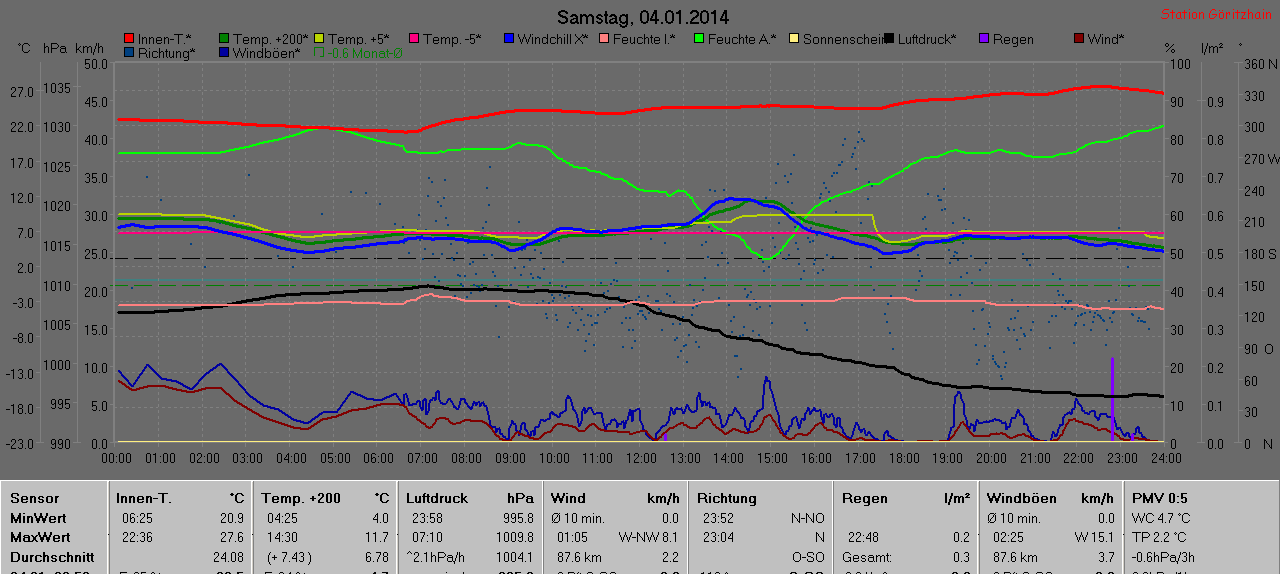Click the rain time entry 22:48
1280x574 pixels.
864,537
